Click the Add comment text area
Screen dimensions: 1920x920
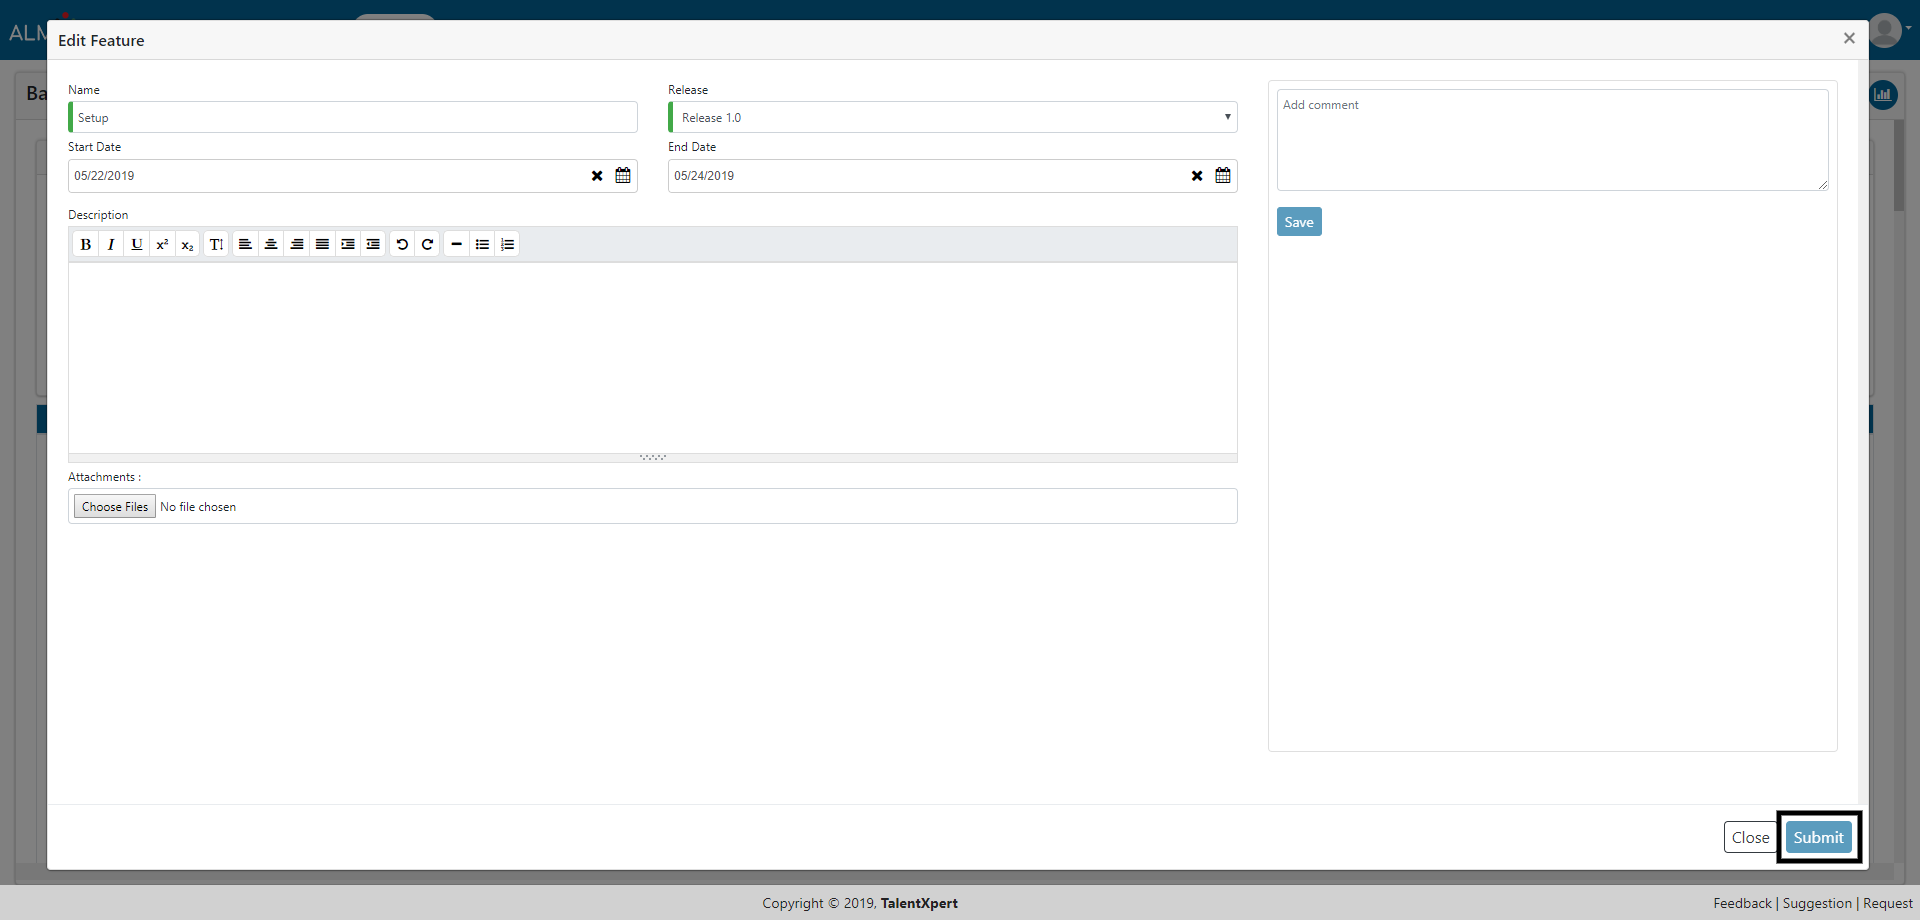[1552, 140]
